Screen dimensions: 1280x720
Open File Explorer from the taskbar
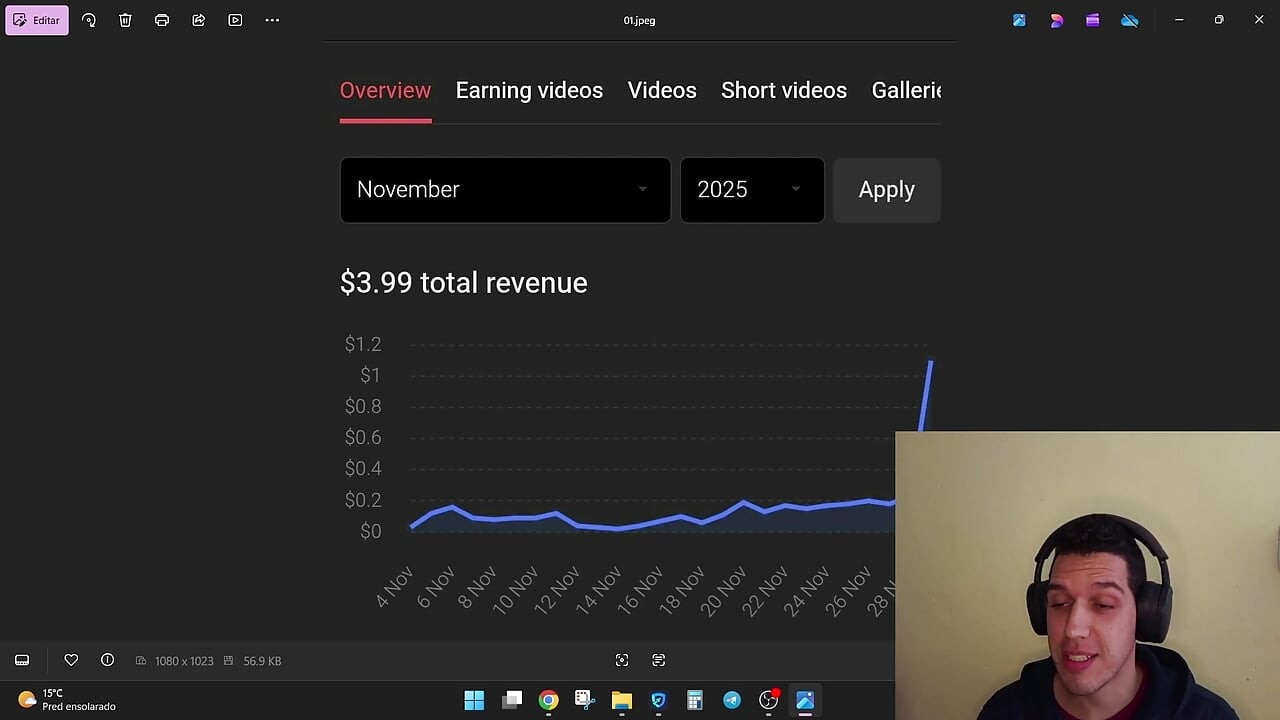click(x=622, y=700)
